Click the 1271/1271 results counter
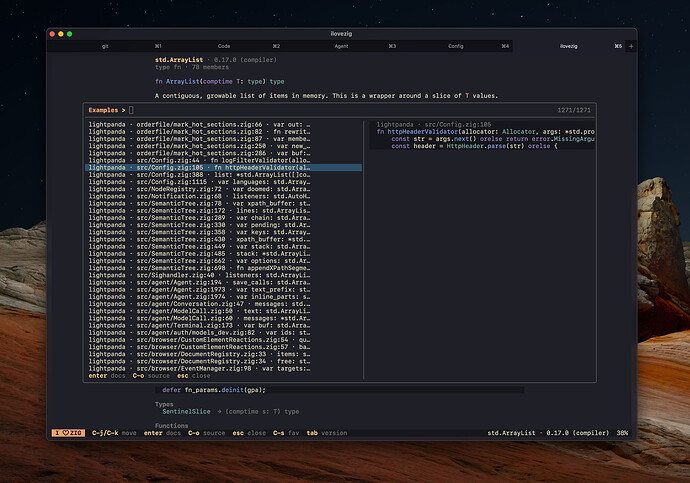 pyautogui.click(x=574, y=110)
